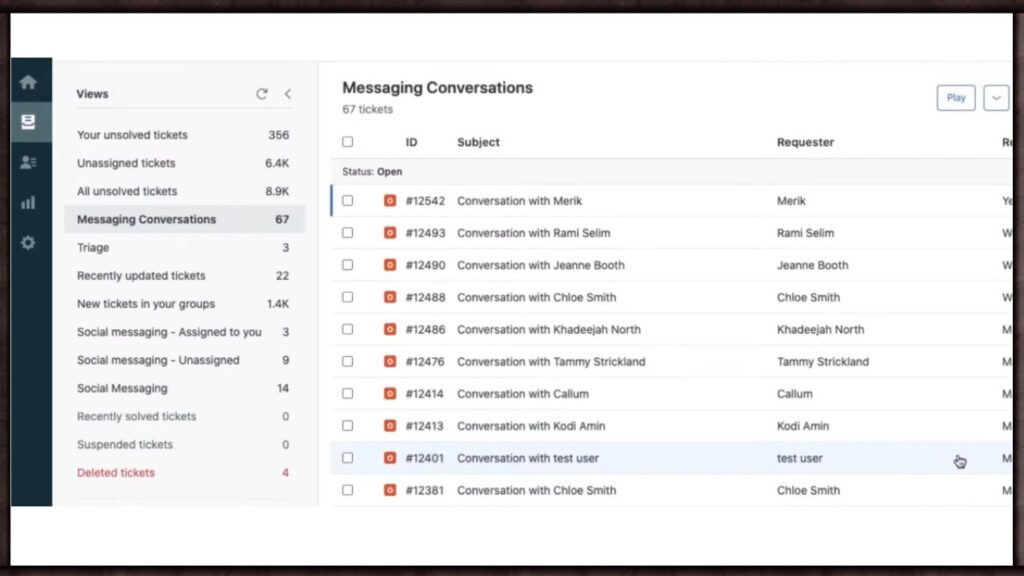Click open status icon for ticket #12381
The height and width of the screenshot is (576, 1024).
click(390, 490)
